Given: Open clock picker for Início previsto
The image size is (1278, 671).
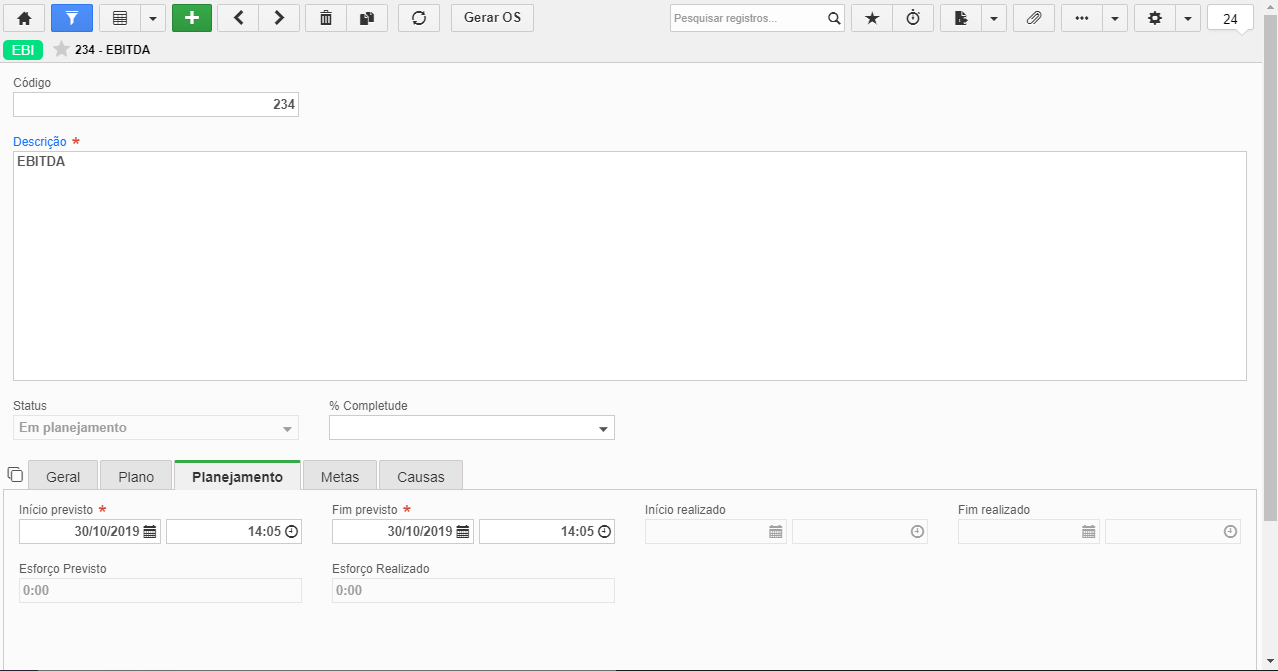Looking at the screenshot, I should click(x=292, y=532).
